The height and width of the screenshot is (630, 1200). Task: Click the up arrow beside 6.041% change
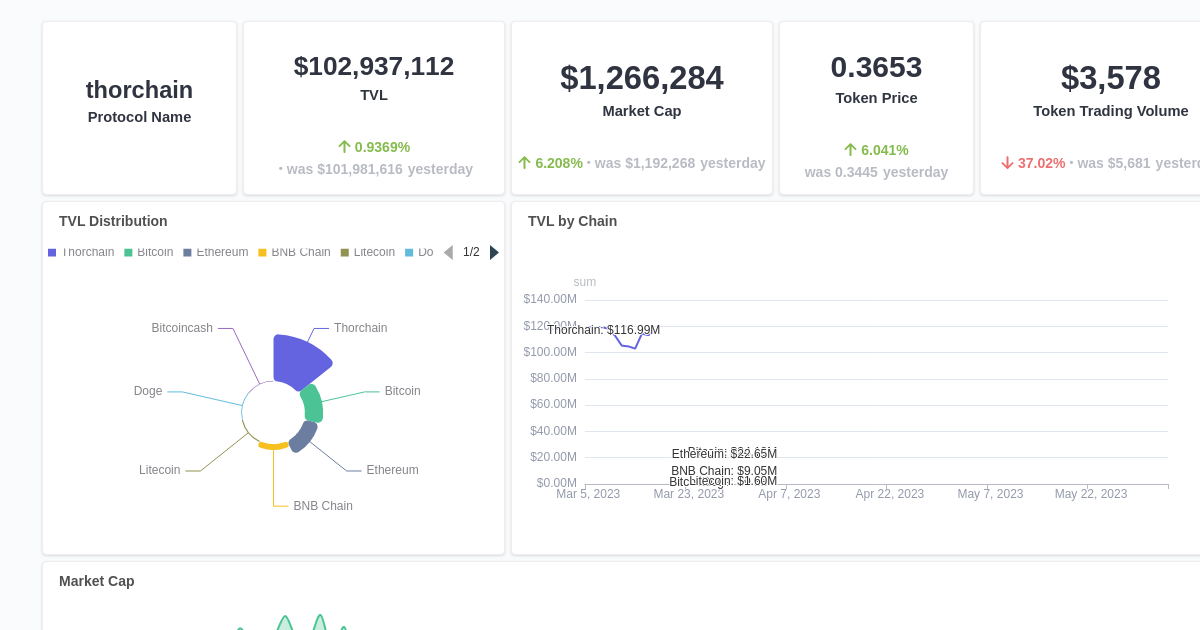pos(851,150)
